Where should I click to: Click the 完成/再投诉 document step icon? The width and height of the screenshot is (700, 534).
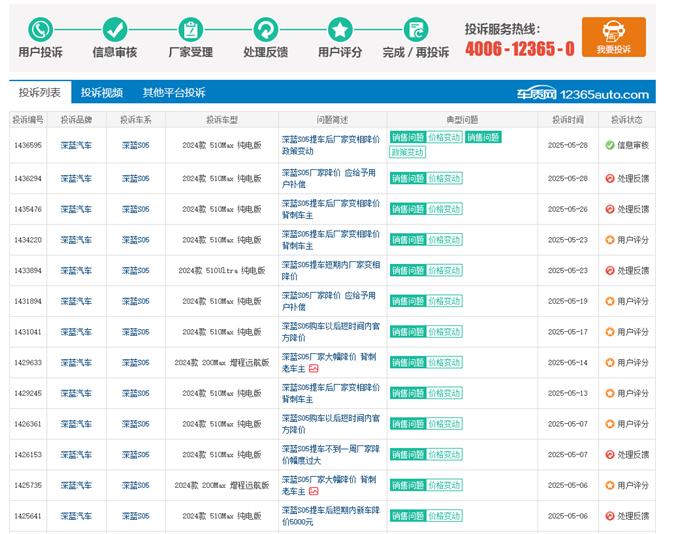[416, 30]
